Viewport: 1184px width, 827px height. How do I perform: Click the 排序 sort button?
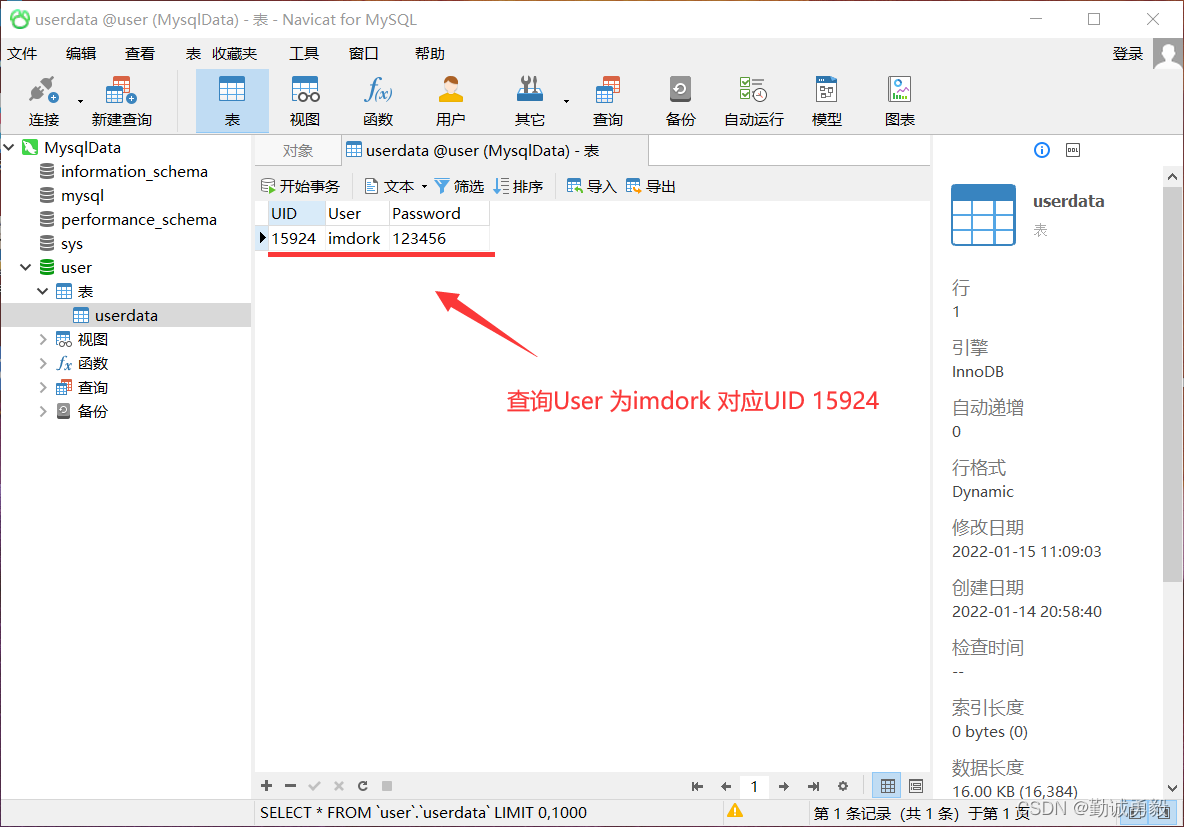(519, 187)
